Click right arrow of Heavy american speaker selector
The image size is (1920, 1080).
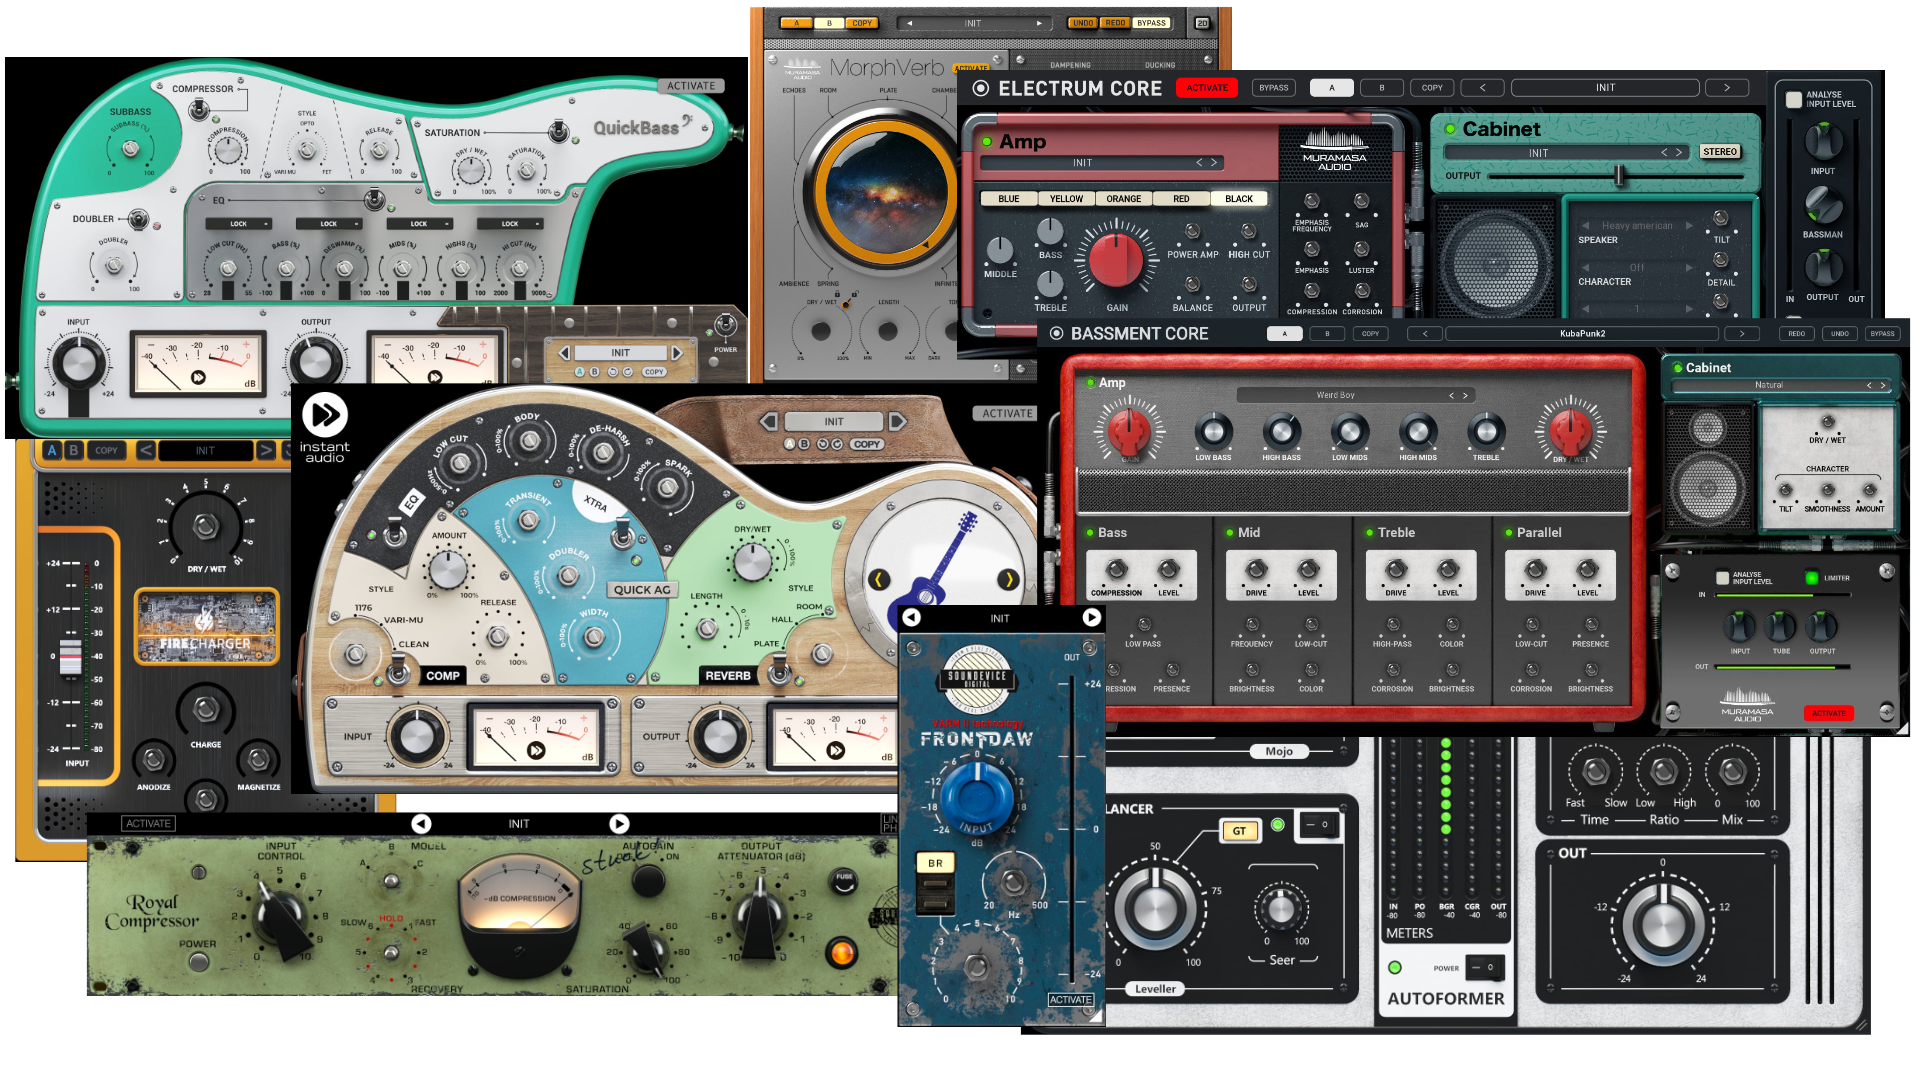pyautogui.click(x=1689, y=226)
